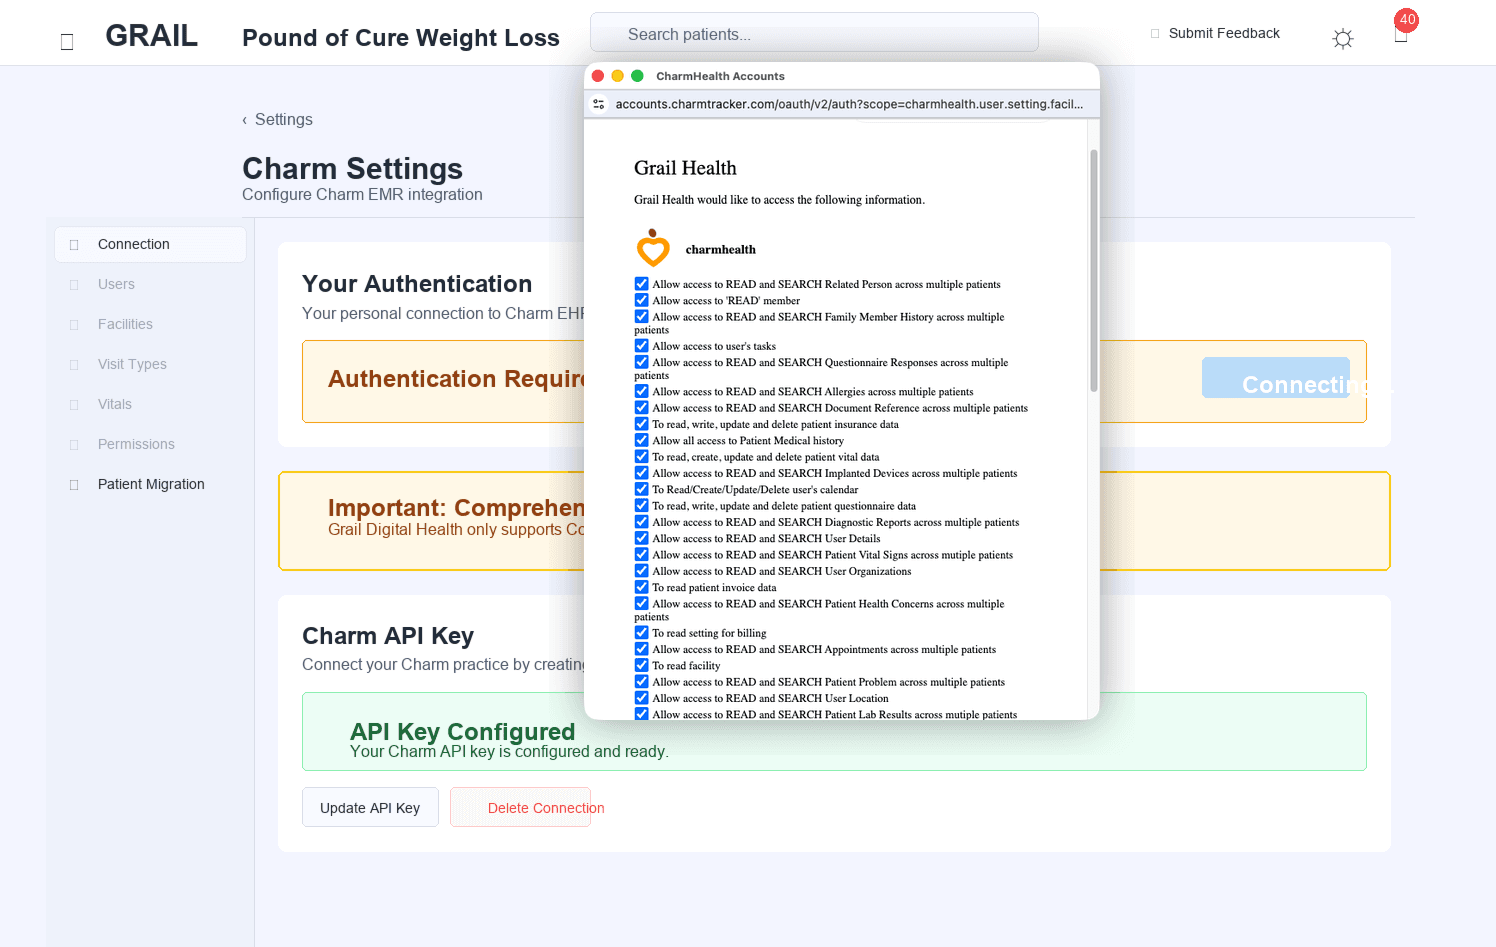The width and height of the screenshot is (1496, 947).
Task: Click the Users sidebar icon
Action: (74, 285)
